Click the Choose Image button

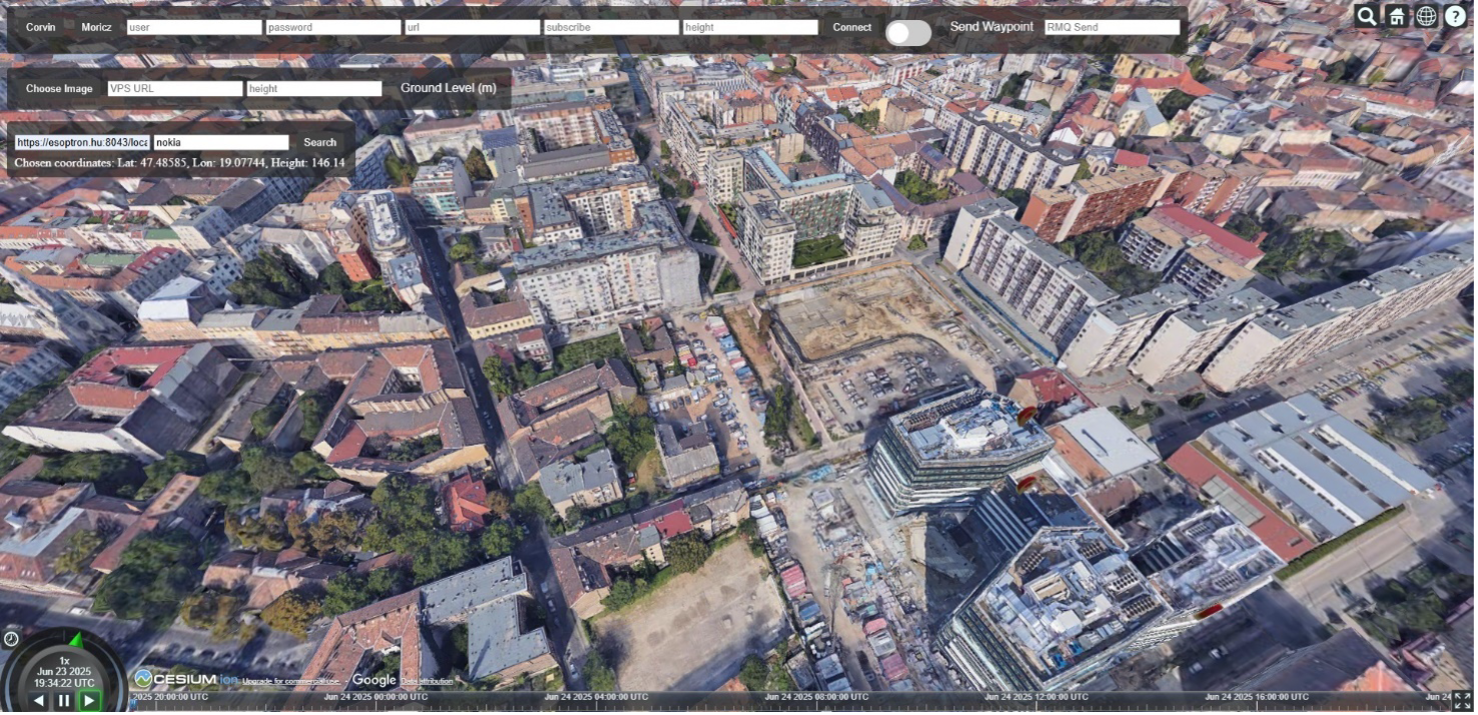point(59,88)
